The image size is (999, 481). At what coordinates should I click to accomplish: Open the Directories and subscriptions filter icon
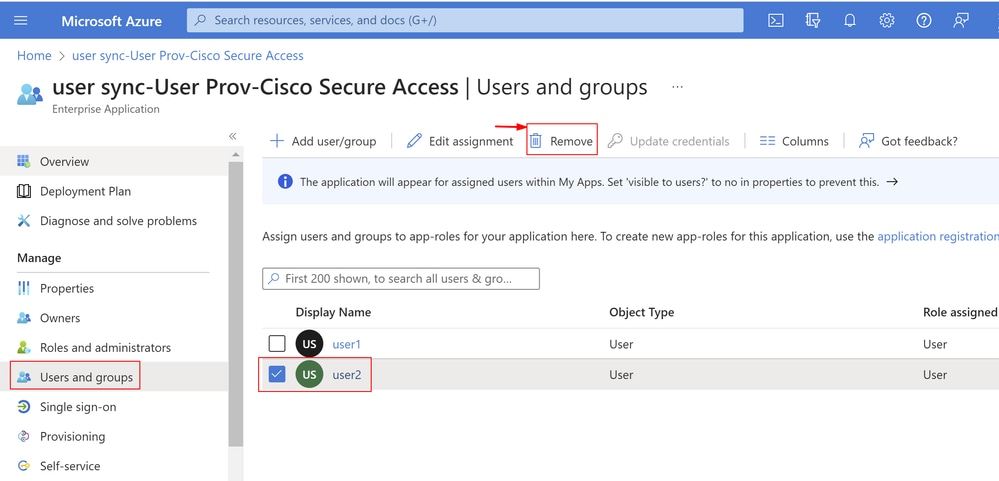click(812, 20)
